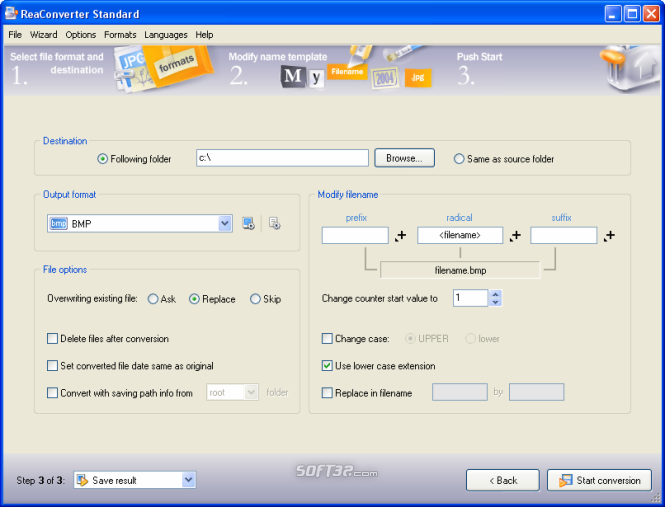Click the Browse... button
This screenshot has height=507, width=665.
tap(404, 158)
